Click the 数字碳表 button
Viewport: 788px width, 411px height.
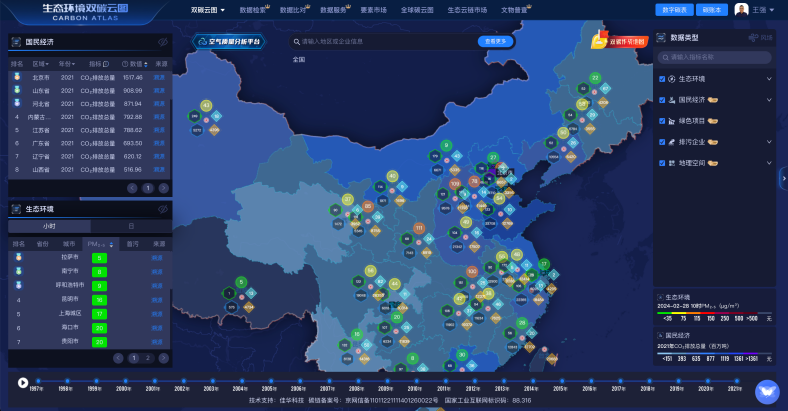click(674, 10)
